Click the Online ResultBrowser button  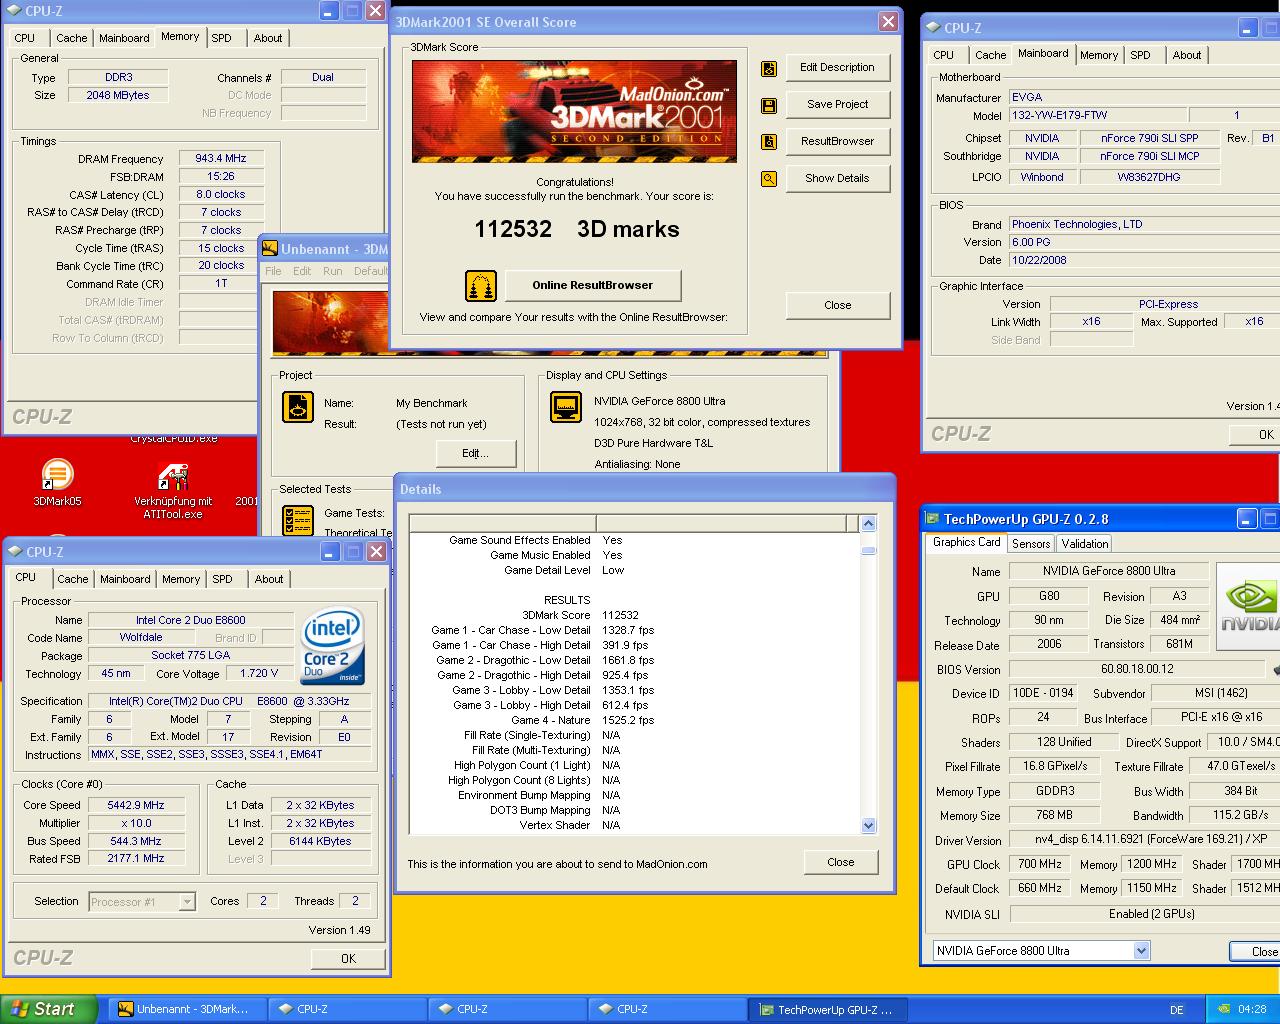(592, 286)
